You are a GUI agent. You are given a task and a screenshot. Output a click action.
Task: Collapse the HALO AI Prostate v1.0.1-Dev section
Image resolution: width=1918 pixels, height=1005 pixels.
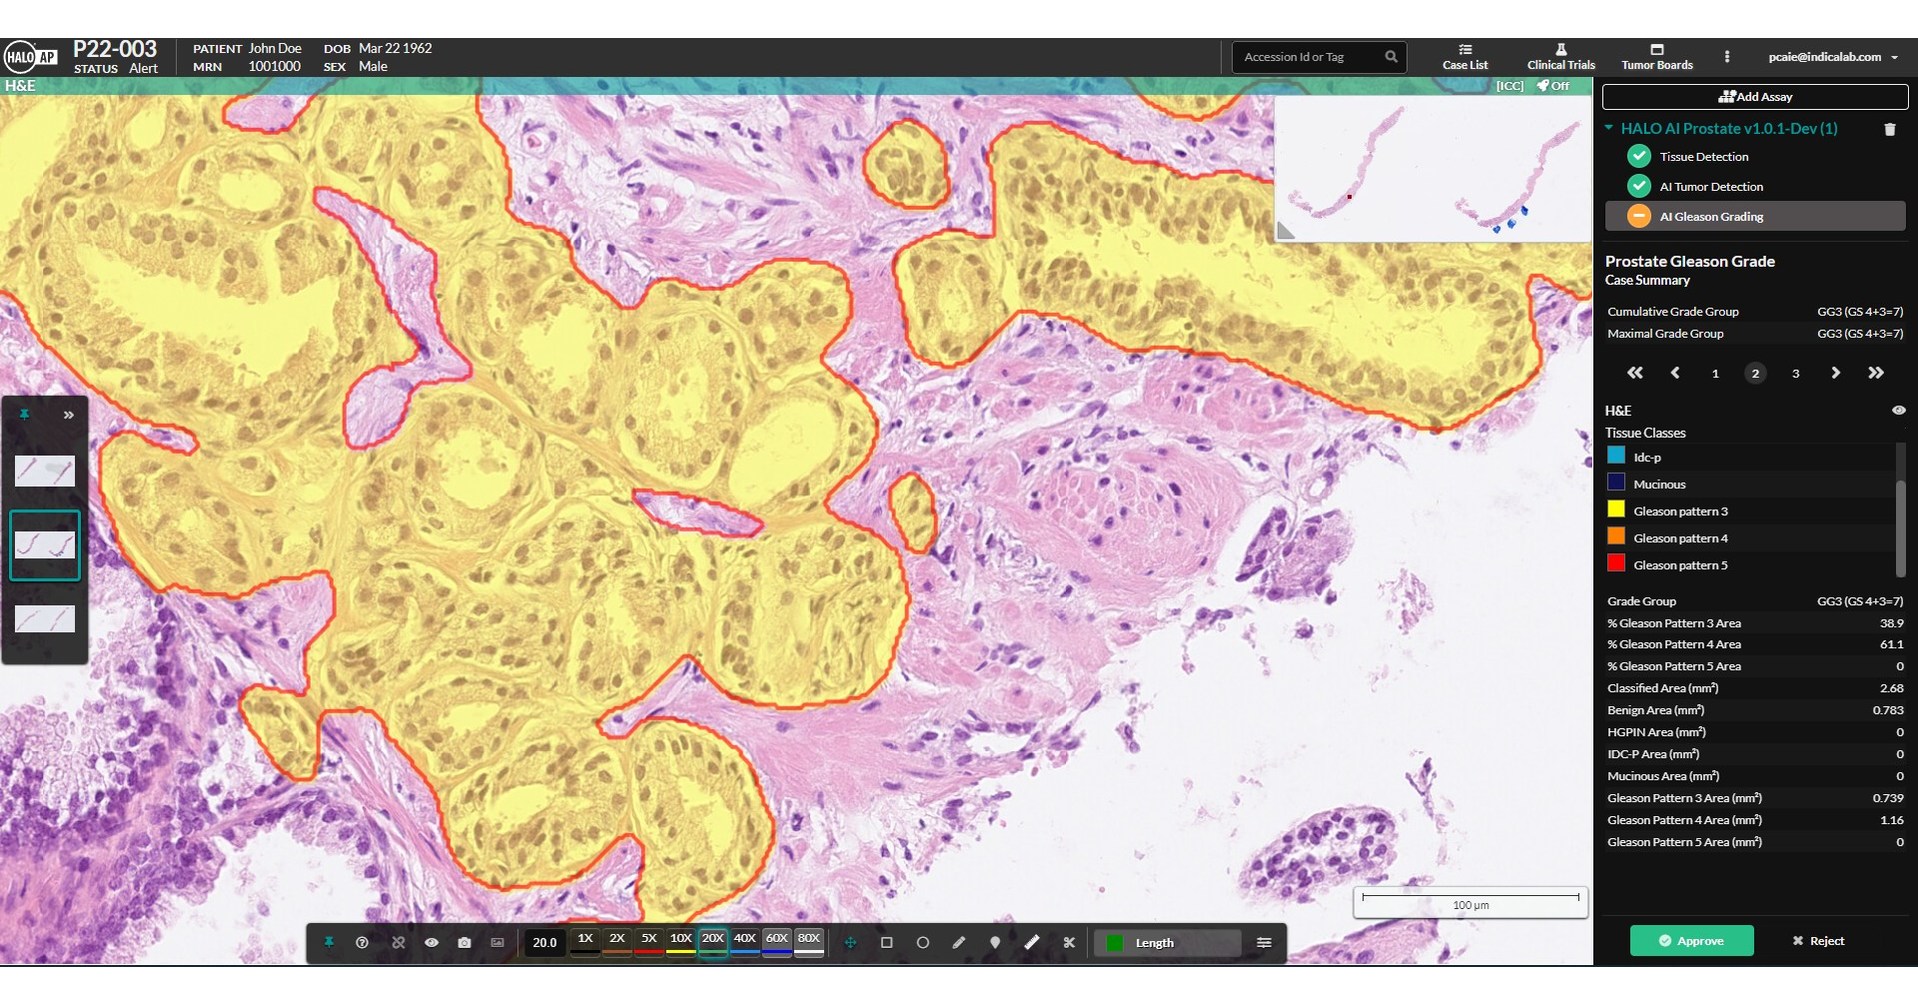[x=1608, y=128]
